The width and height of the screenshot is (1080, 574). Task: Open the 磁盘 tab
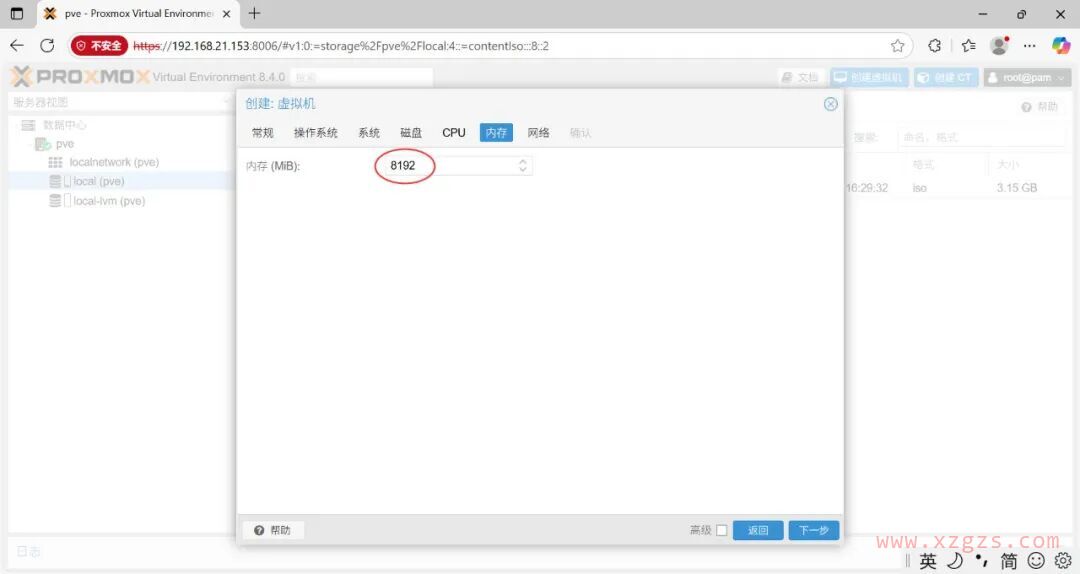click(411, 133)
